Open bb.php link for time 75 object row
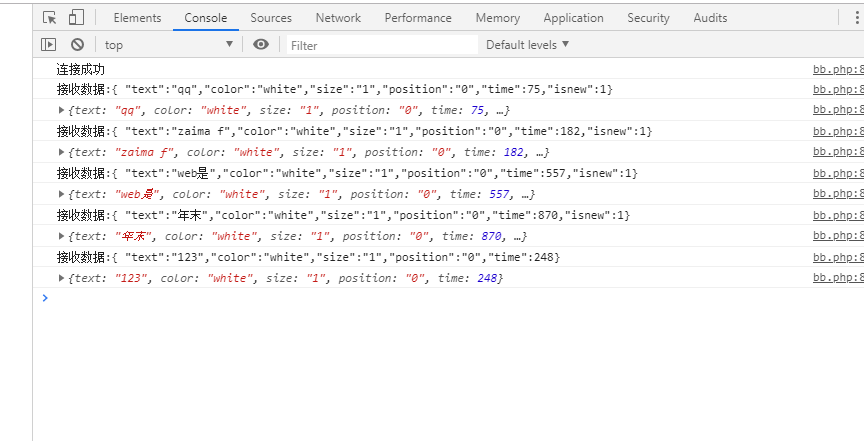Image resolution: width=864 pixels, height=441 pixels. [x=838, y=110]
